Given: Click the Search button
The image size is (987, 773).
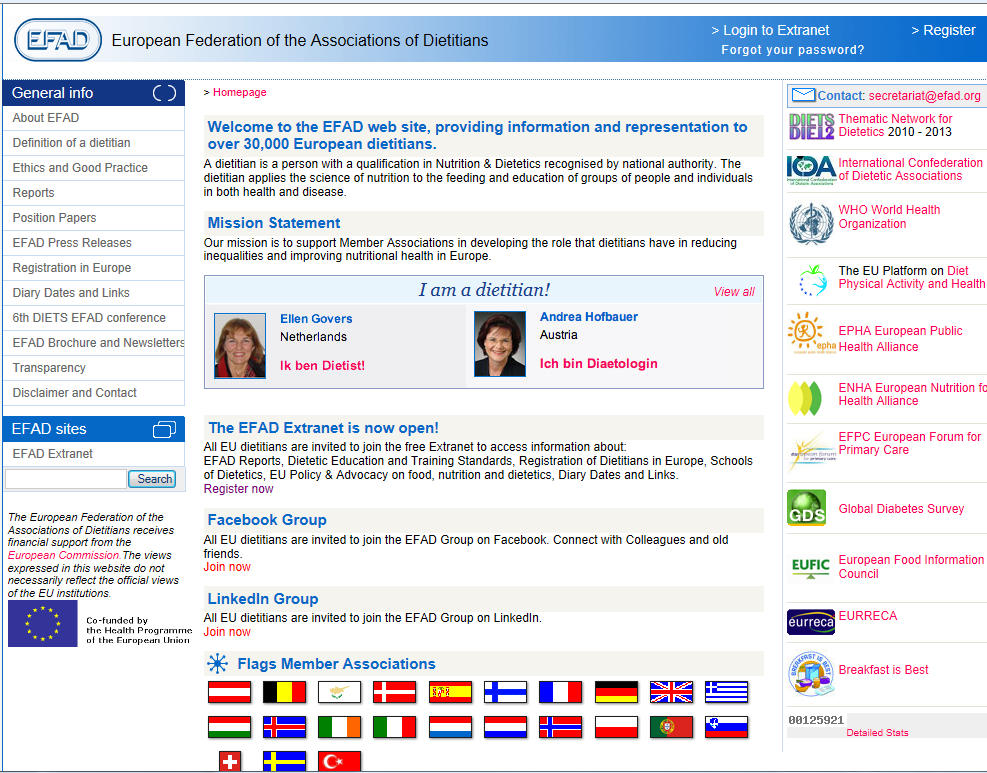Looking at the screenshot, I should (152, 479).
